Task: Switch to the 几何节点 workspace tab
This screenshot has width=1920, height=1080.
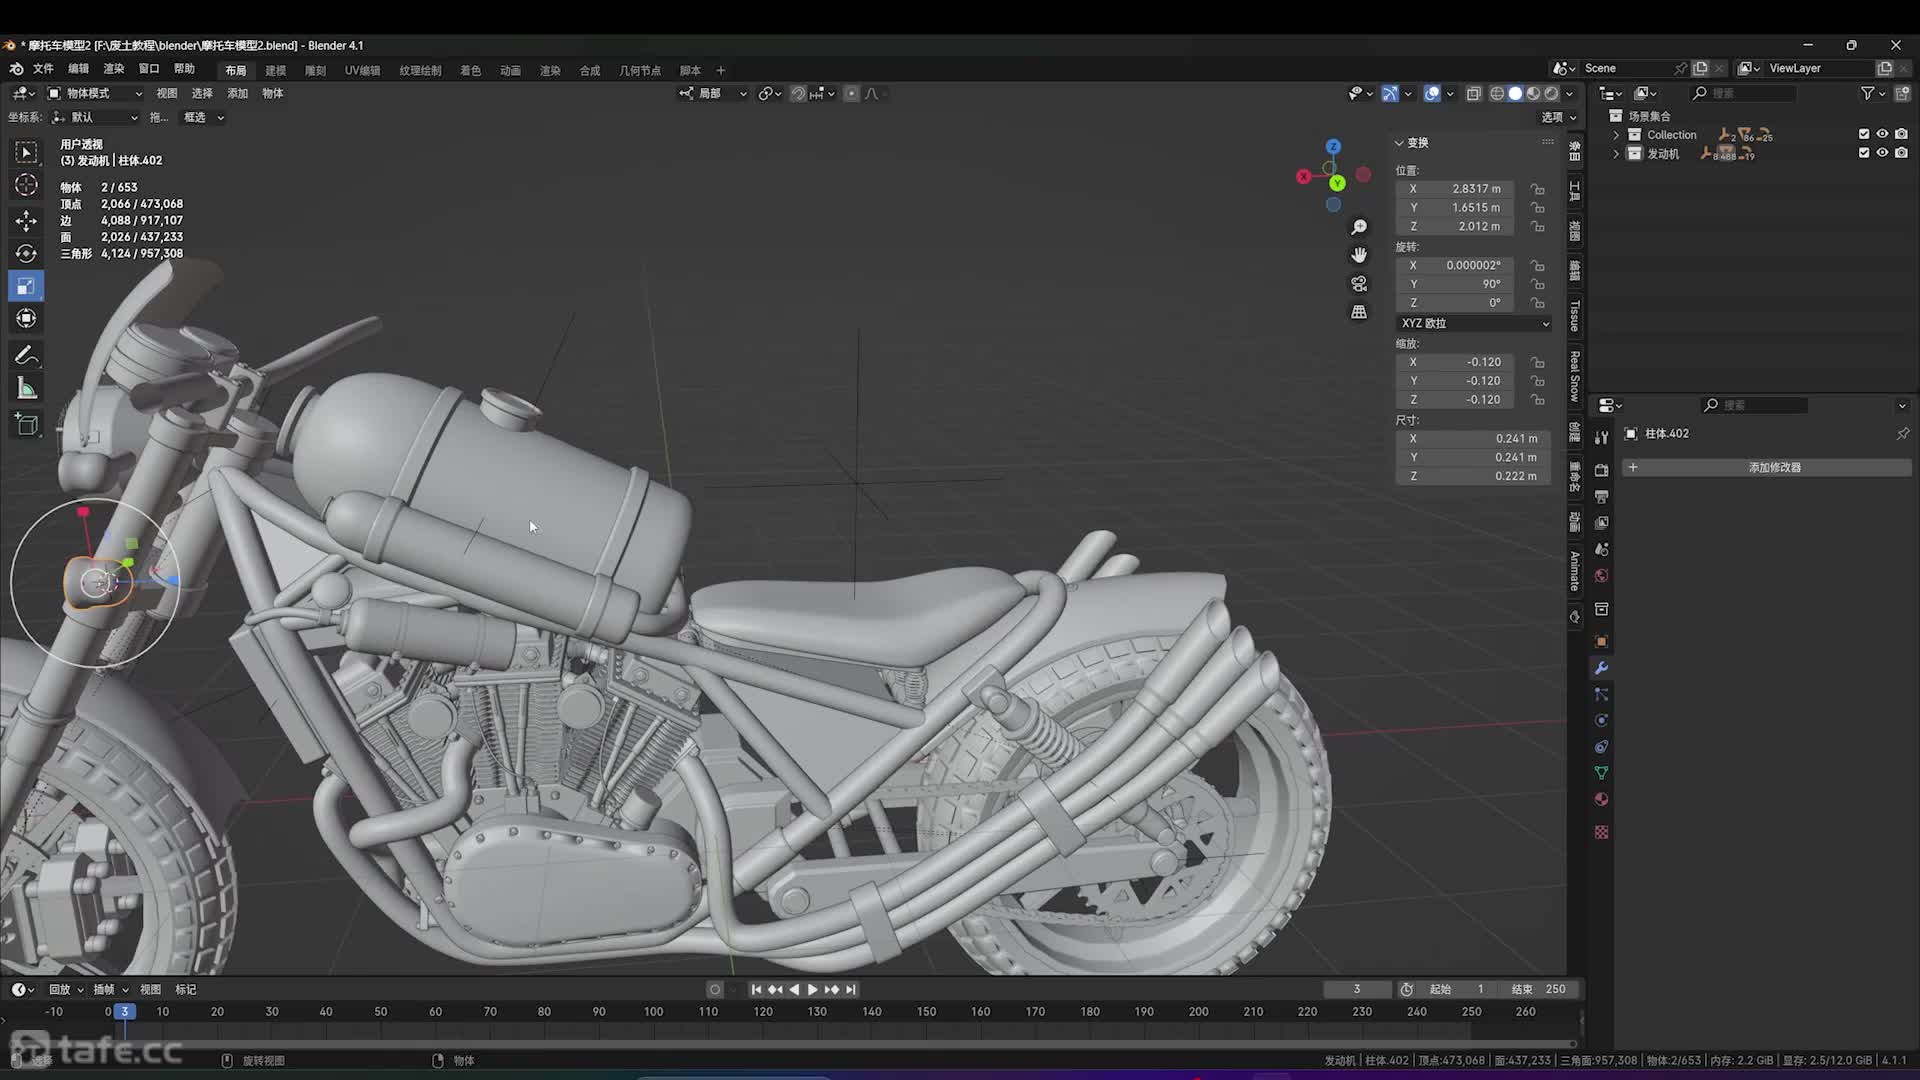Action: (640, 70)
